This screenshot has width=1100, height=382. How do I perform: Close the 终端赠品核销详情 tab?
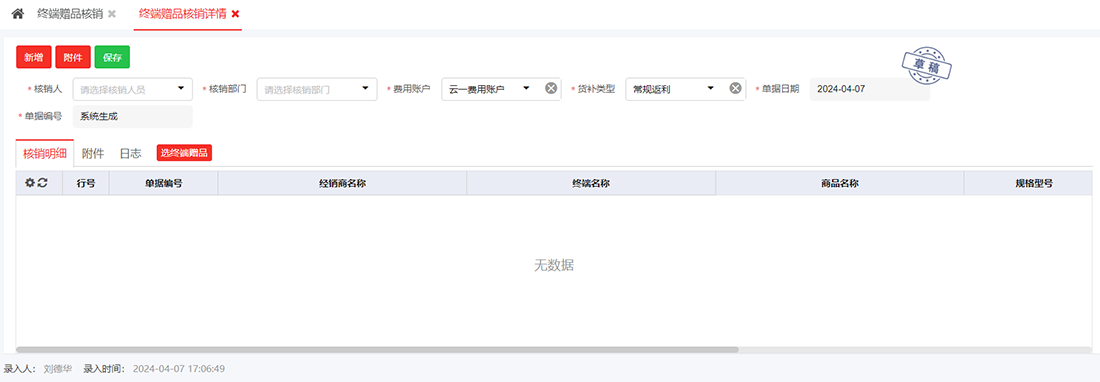point(235,14)
